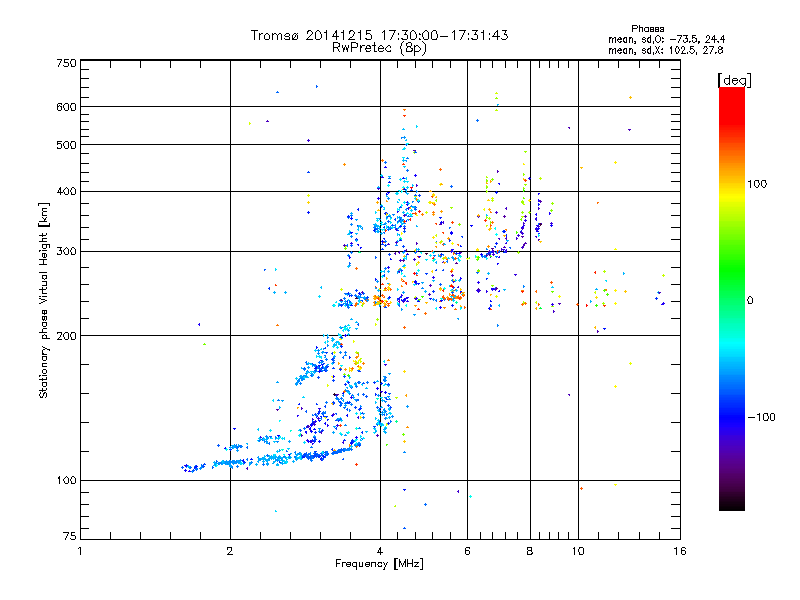Click the 'mean, sd,O: -73.5, 24.4' line

[666, 39]
